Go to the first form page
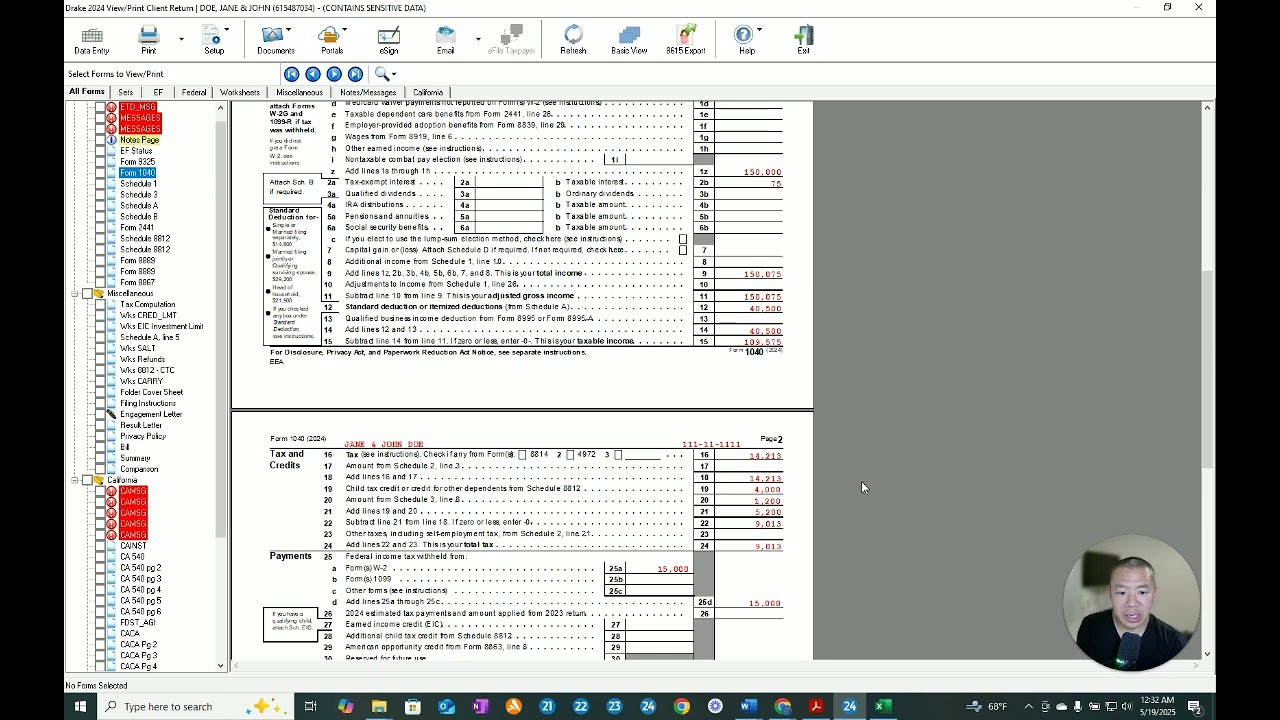 pos(291,74)
